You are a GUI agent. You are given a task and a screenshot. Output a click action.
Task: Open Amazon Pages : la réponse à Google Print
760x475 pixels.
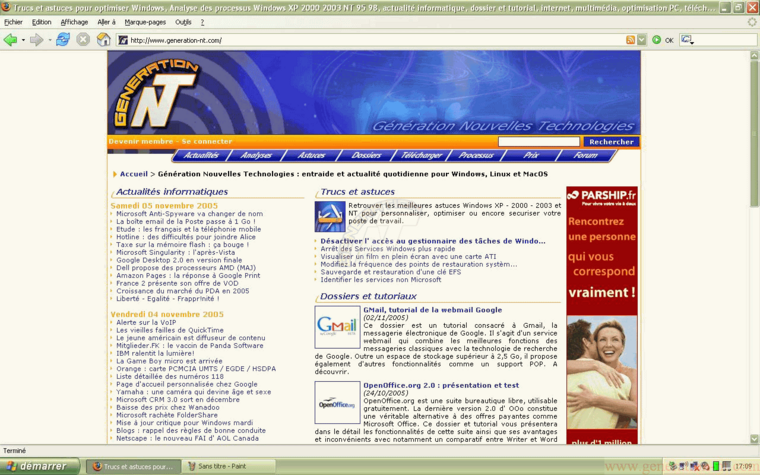point(188,276)
